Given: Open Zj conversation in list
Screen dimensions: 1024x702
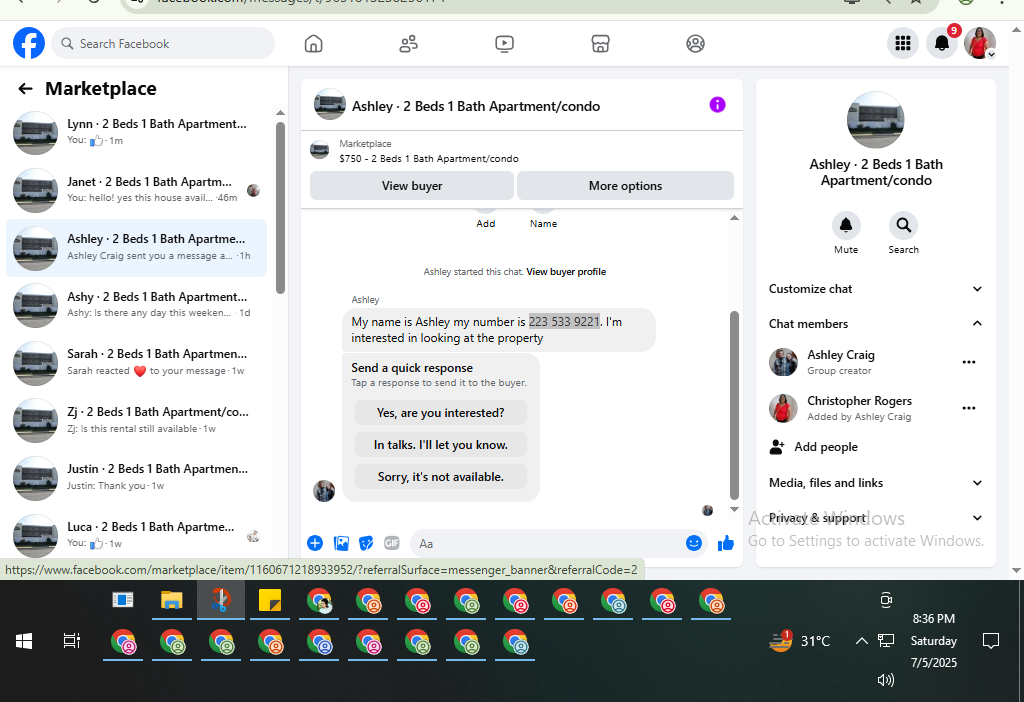Looking at the screenshot, I should 136,420.
